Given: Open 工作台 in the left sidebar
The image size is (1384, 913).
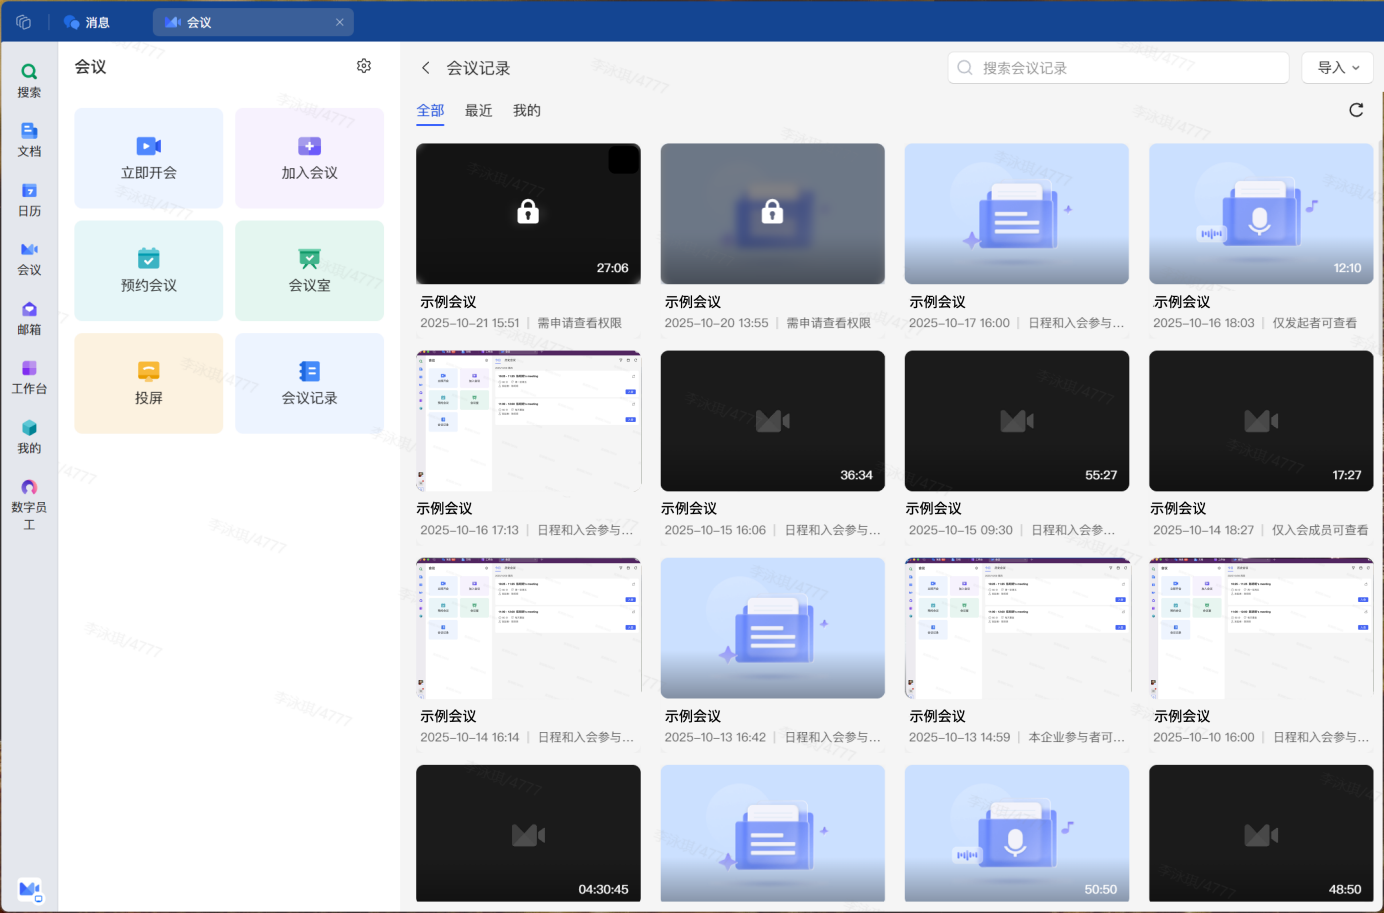Looking at the screenshot, I should 29,377.
